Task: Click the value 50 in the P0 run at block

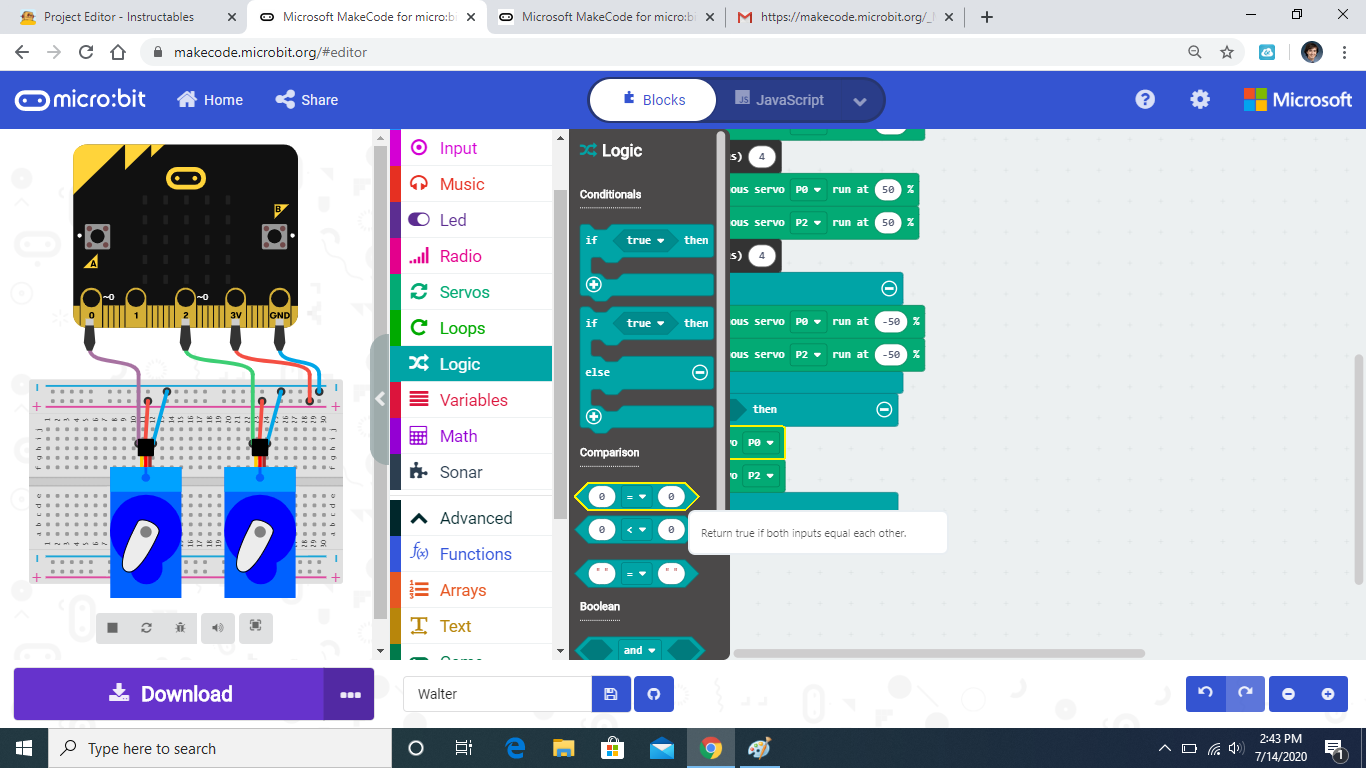Action: pos(888,190)
